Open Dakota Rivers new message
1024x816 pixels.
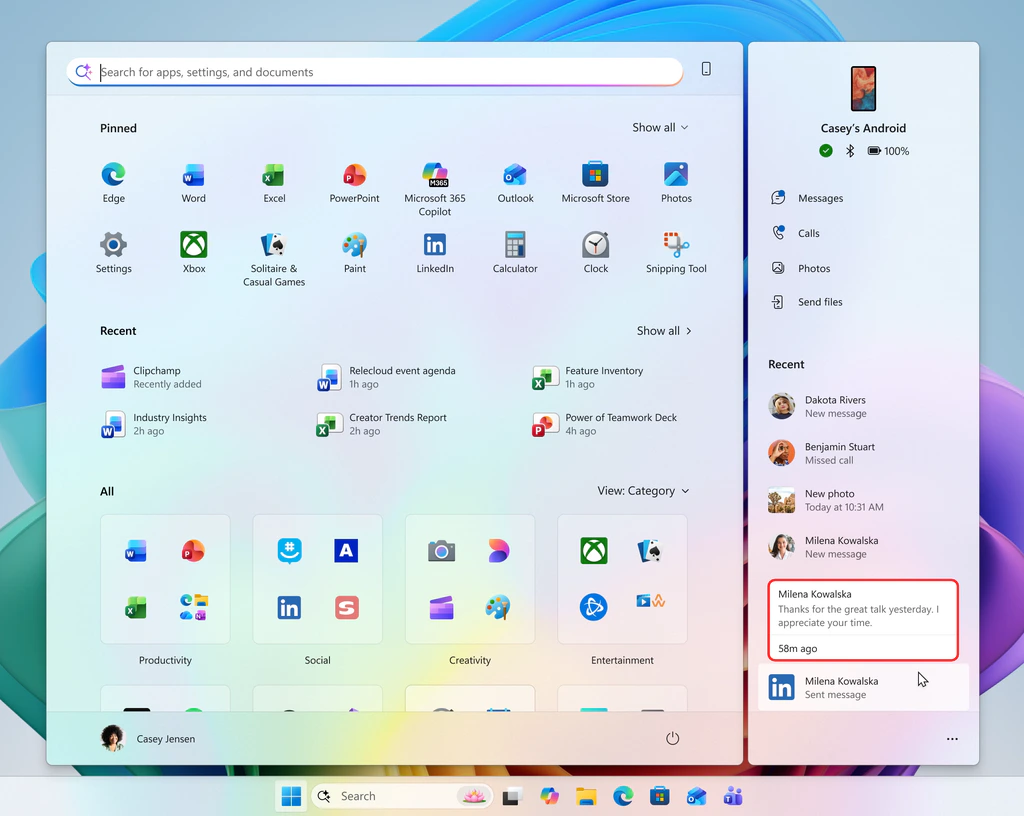pos(863,406)
